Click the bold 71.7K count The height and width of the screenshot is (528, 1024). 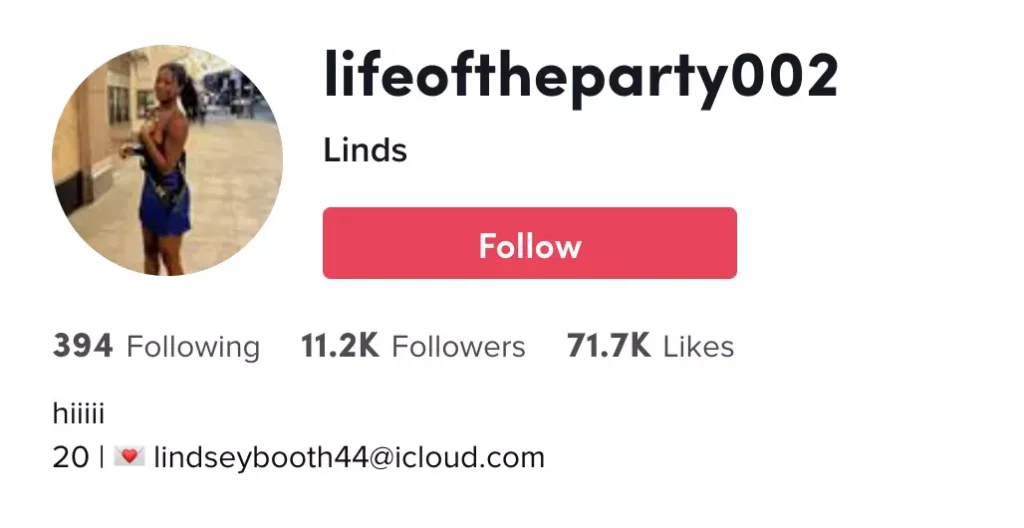609,346
